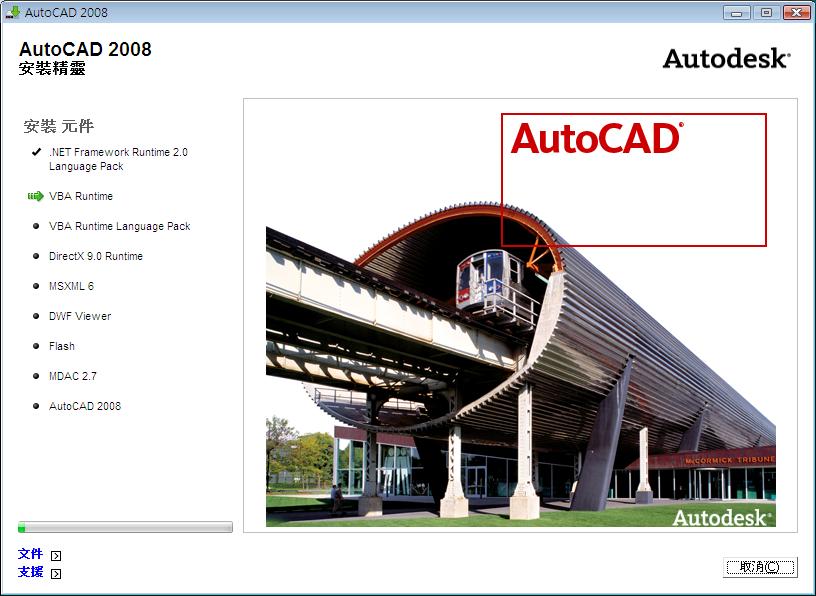
Task: Minimize the AutoCAD 2008 installer window
Action: (x=736, y=12)
